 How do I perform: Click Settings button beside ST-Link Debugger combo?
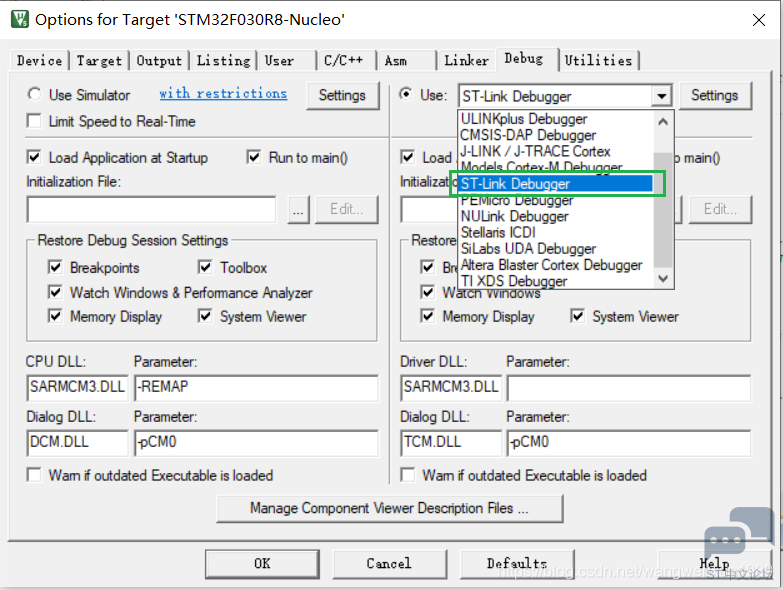coord(714,95)
